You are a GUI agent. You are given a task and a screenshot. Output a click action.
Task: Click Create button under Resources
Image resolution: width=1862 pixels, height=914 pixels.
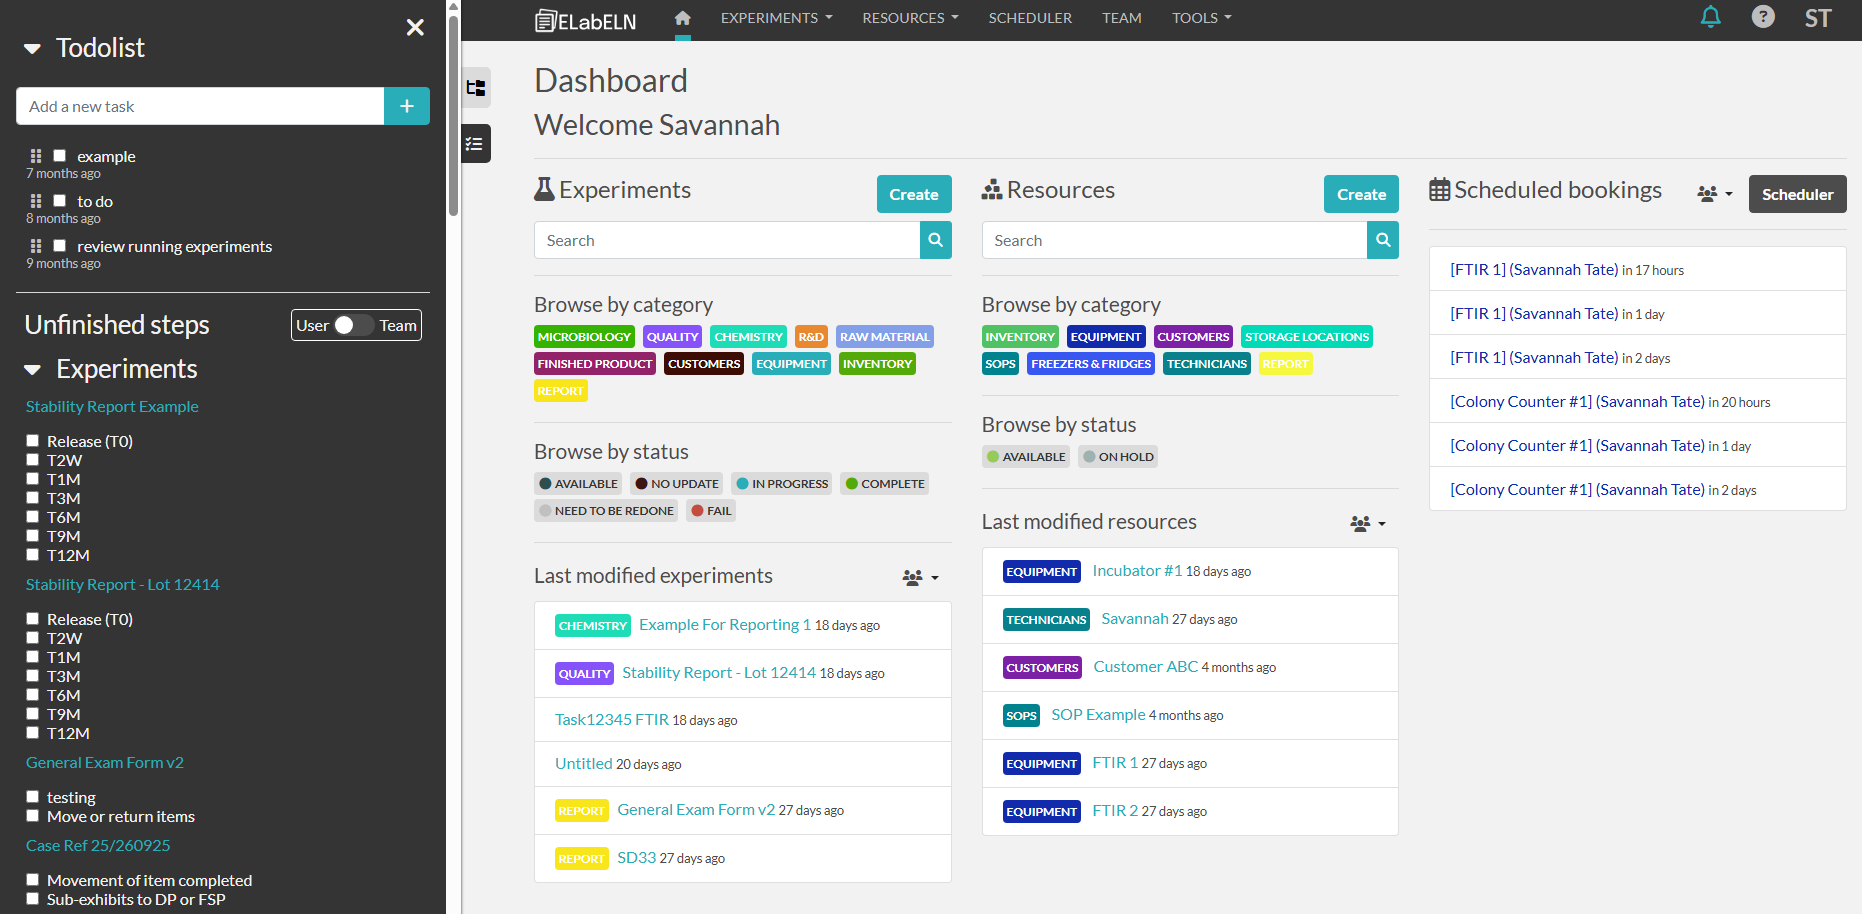point(1360,194)
